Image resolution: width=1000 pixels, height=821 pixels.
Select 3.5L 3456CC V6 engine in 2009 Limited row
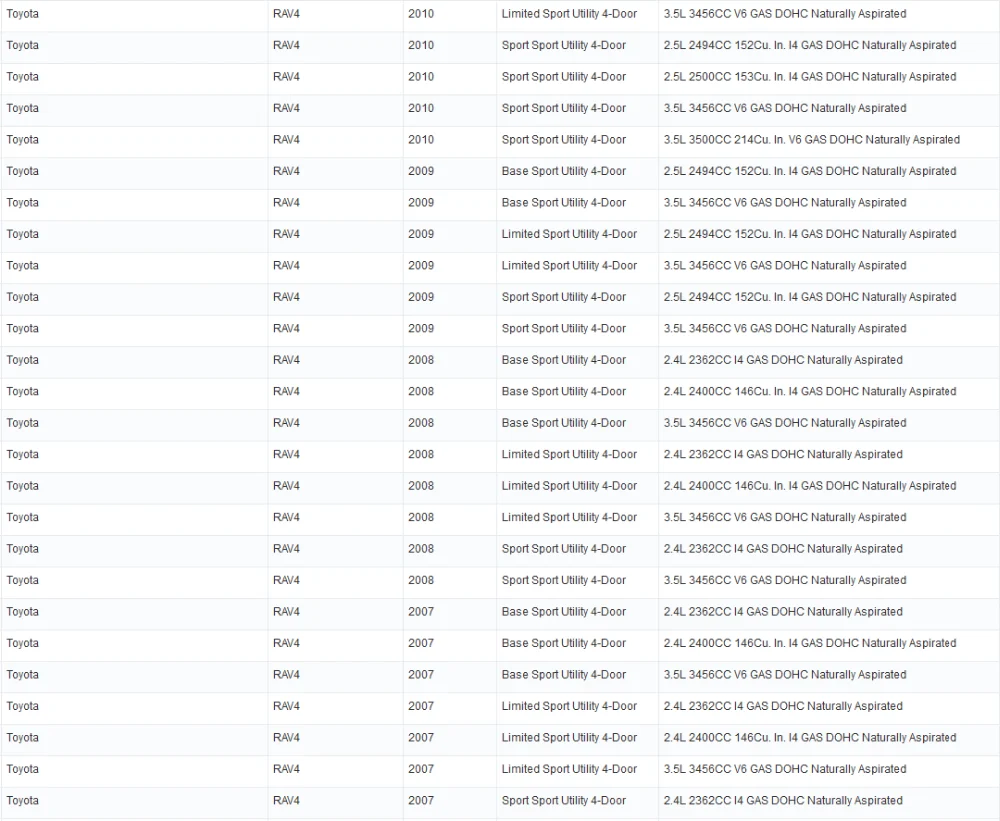point(784,265)
